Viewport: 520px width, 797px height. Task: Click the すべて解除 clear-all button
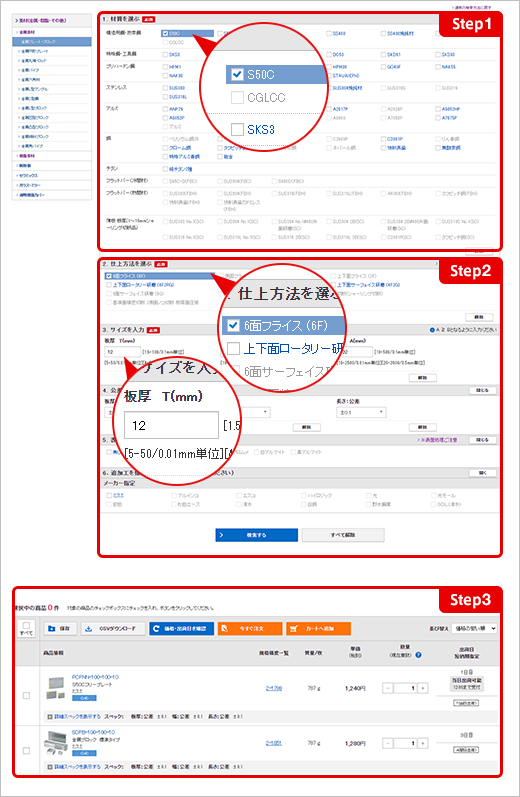click(x=343, y=535)
